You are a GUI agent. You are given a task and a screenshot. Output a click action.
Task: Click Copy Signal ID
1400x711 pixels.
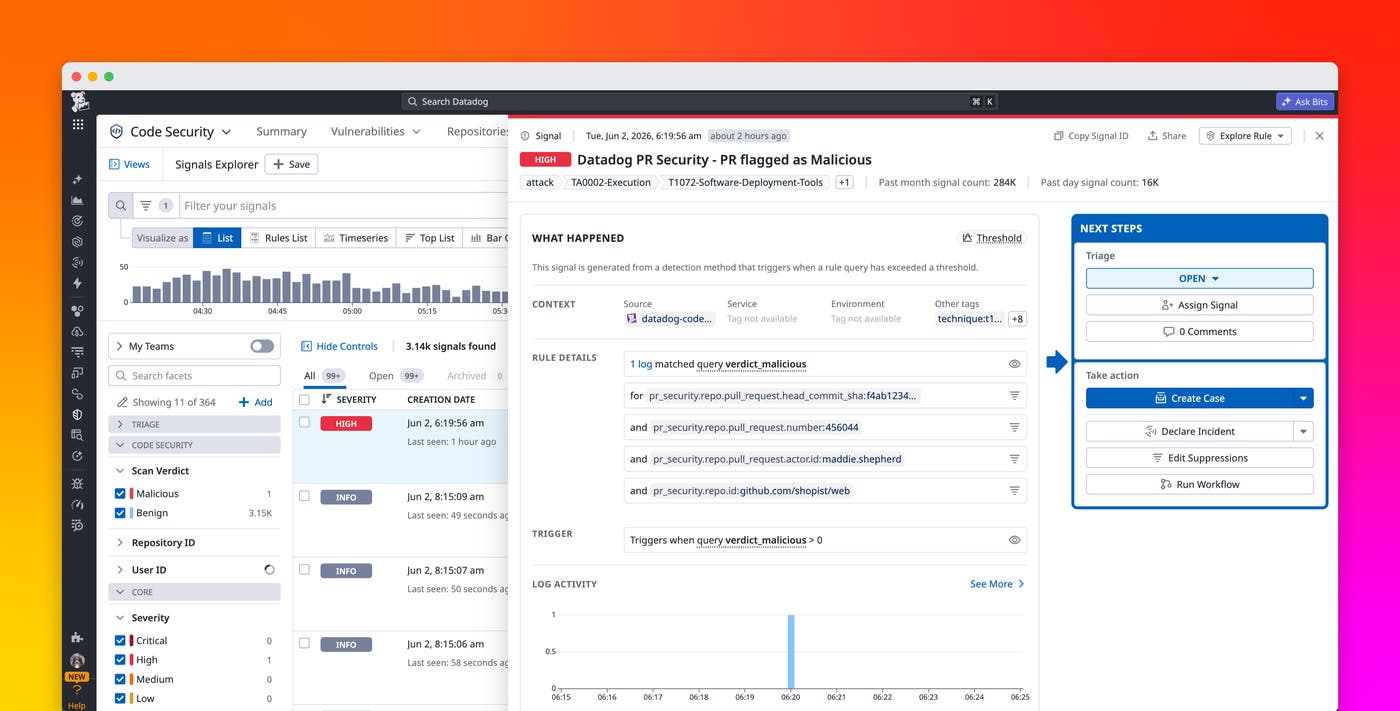click(1091, 136)
